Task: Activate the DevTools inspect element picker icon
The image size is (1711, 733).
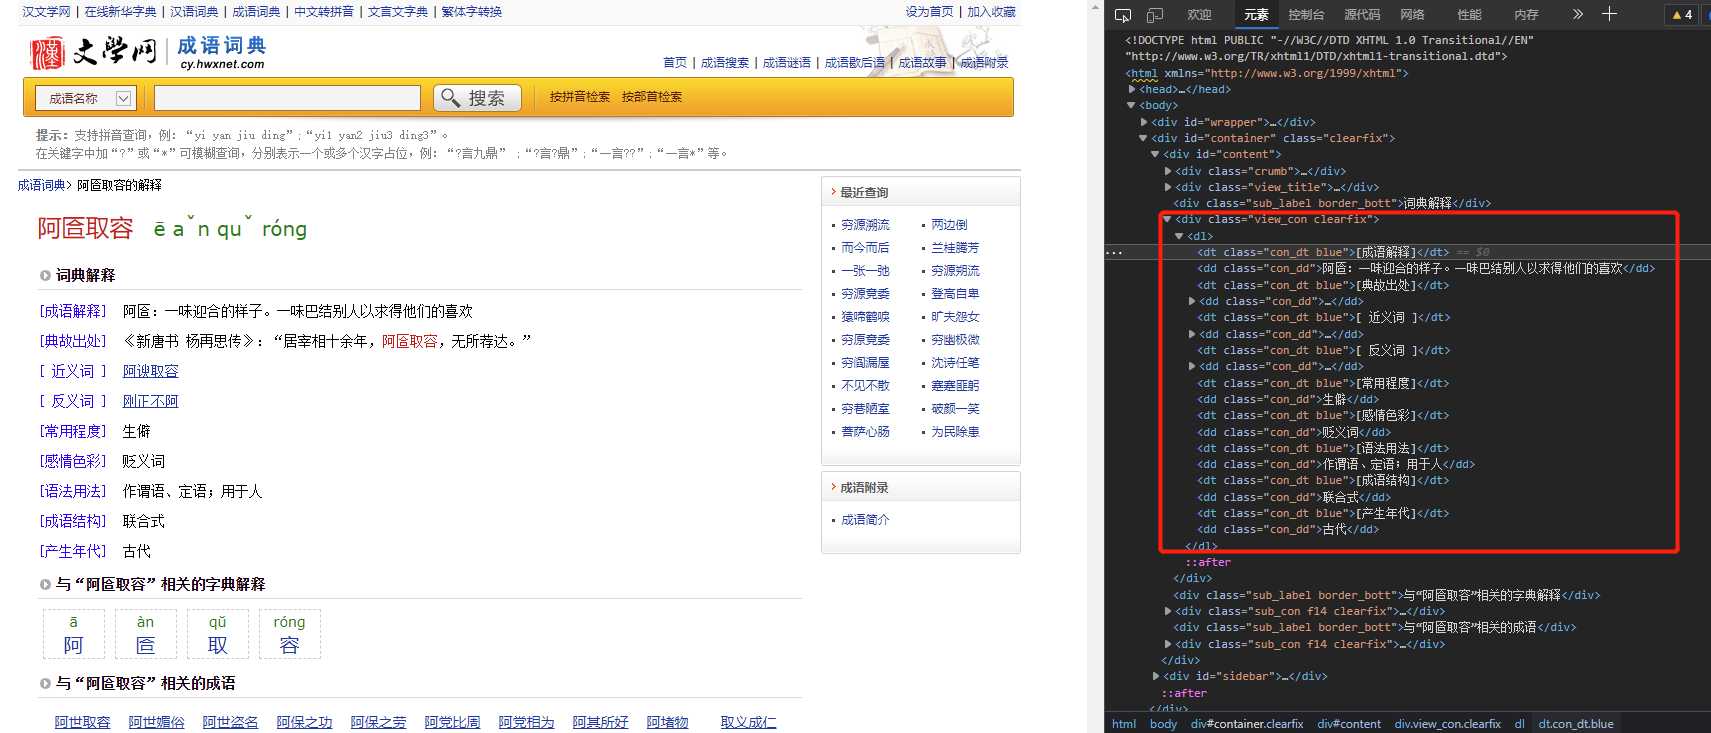Action: [1123, 15]
